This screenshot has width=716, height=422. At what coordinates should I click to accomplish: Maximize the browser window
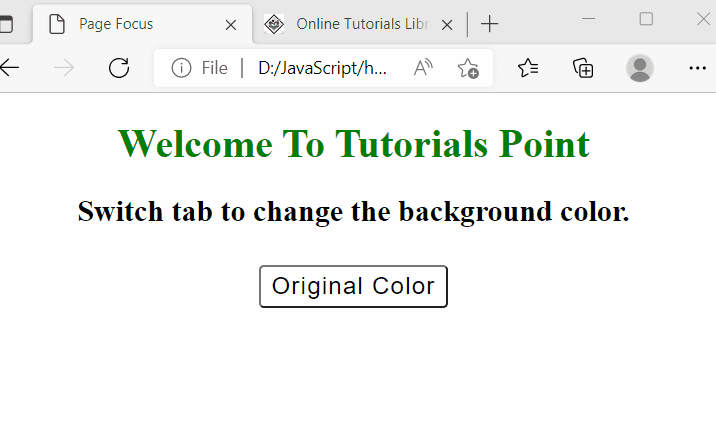[646, 19]
